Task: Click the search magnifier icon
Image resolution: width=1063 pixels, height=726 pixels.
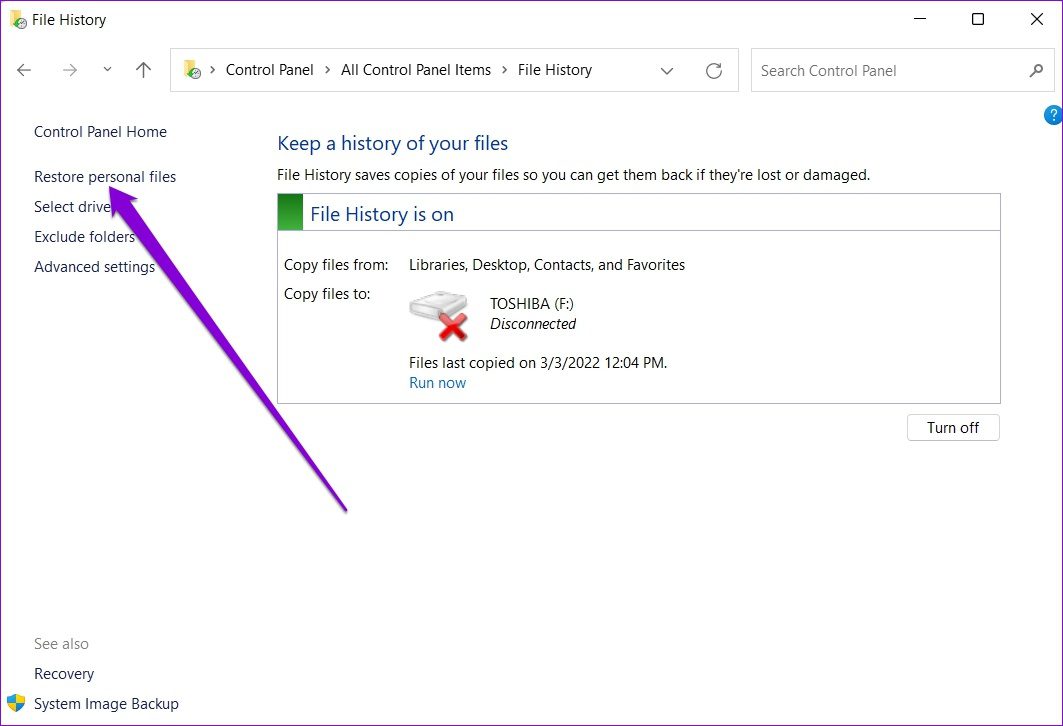Action: tap(1036, 70)
